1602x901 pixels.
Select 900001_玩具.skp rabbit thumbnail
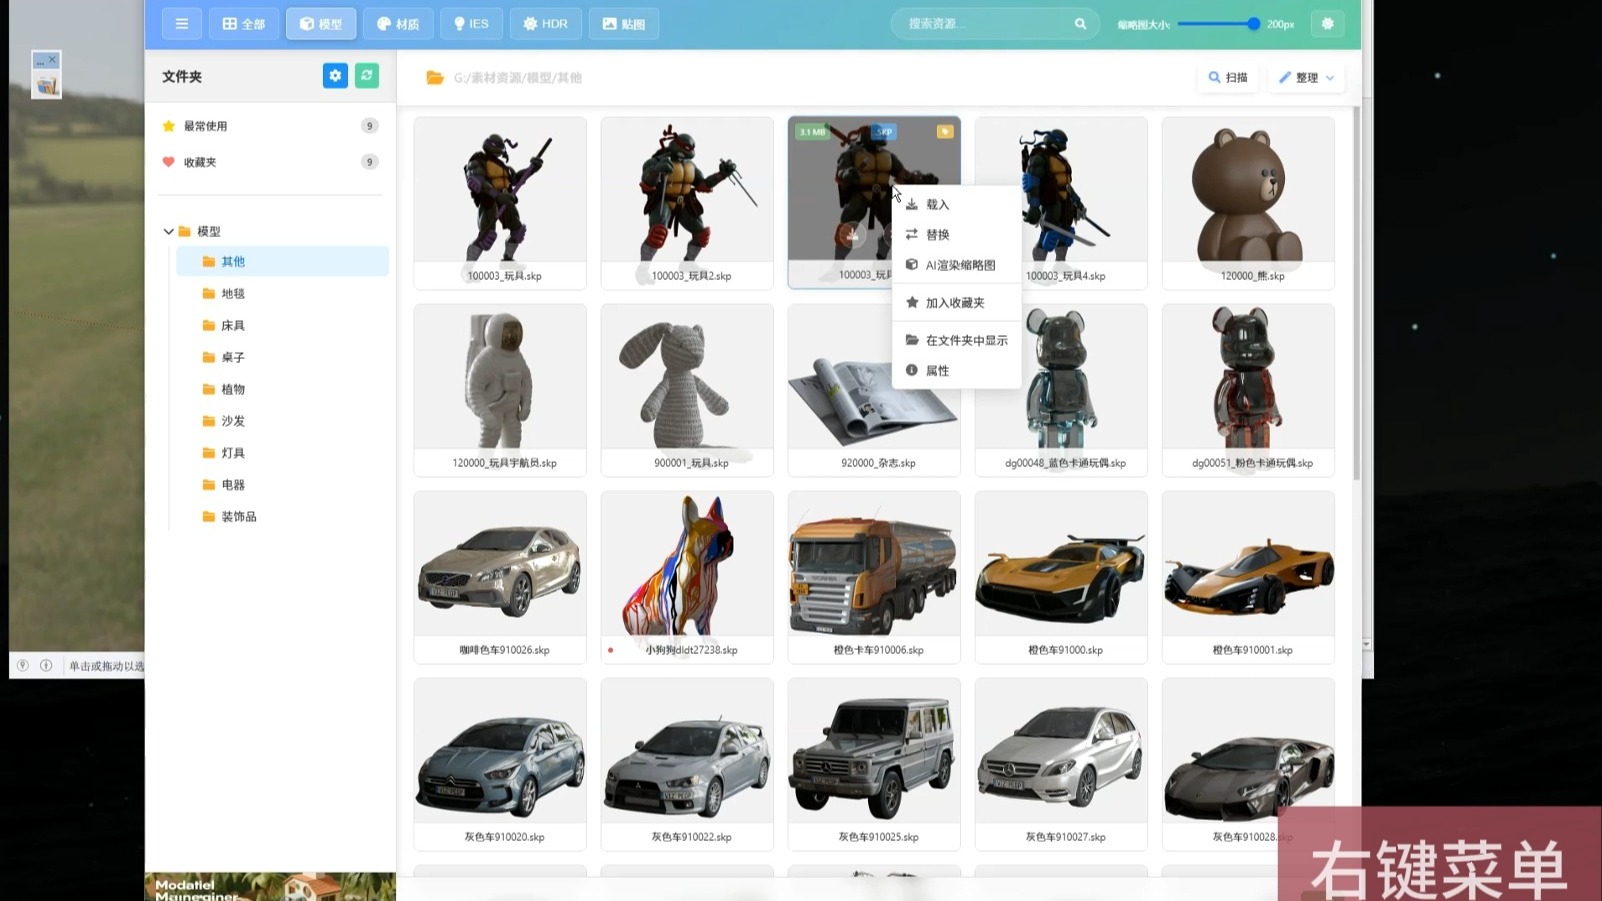(x=687, y=390)
